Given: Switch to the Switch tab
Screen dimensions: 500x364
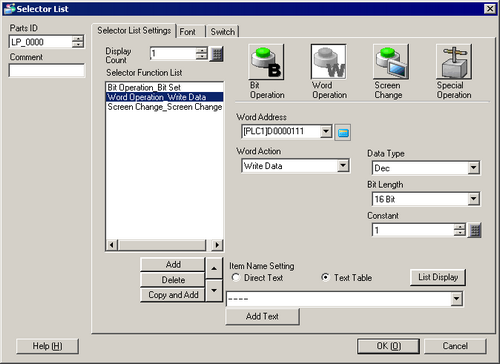Looking at the screenshot, I should coord(222,32).
